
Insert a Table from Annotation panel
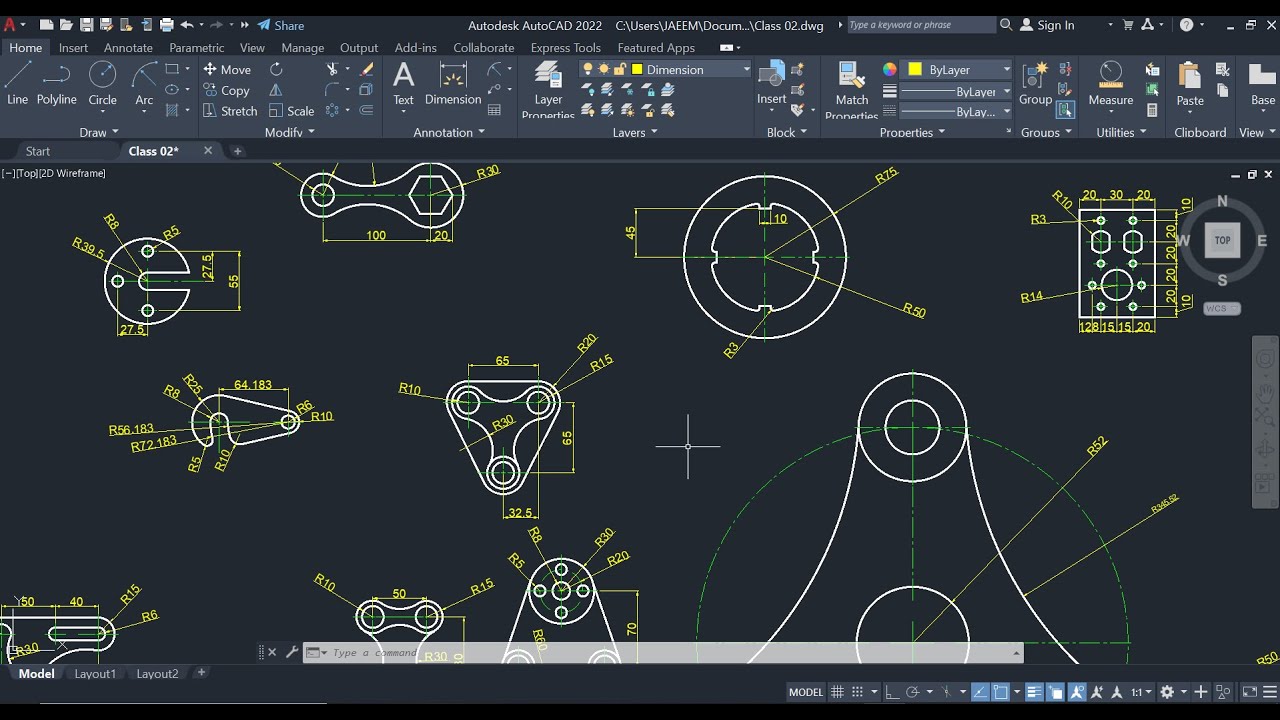point(495,111)
